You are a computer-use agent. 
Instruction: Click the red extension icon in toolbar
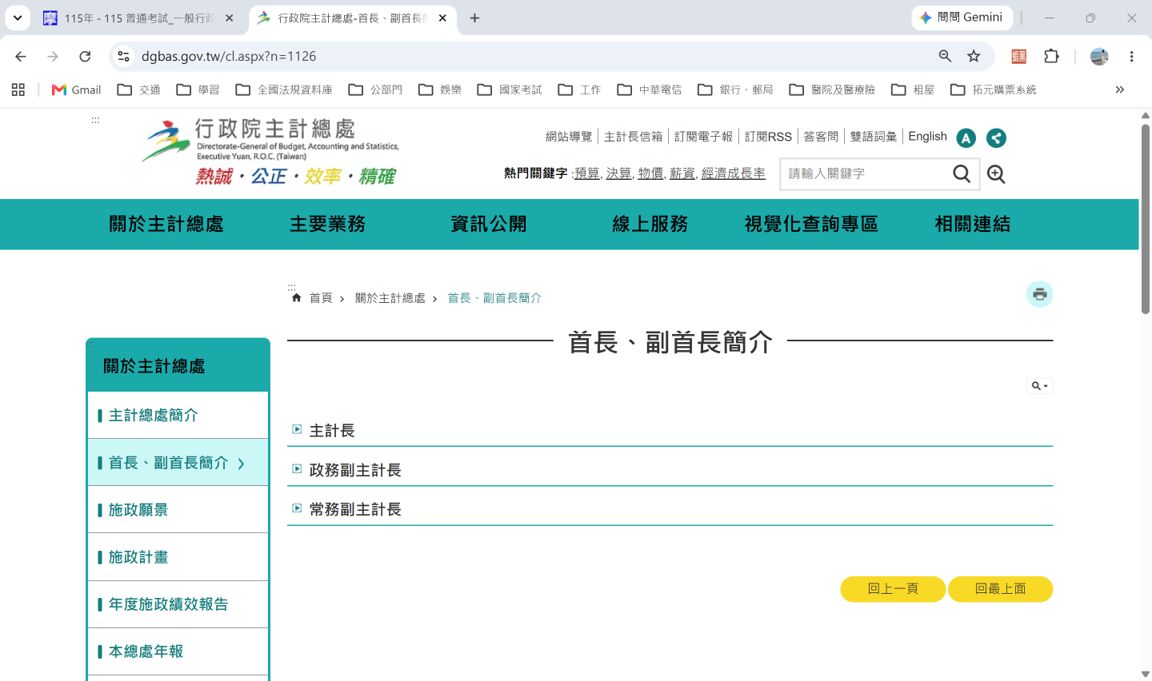1019,57
